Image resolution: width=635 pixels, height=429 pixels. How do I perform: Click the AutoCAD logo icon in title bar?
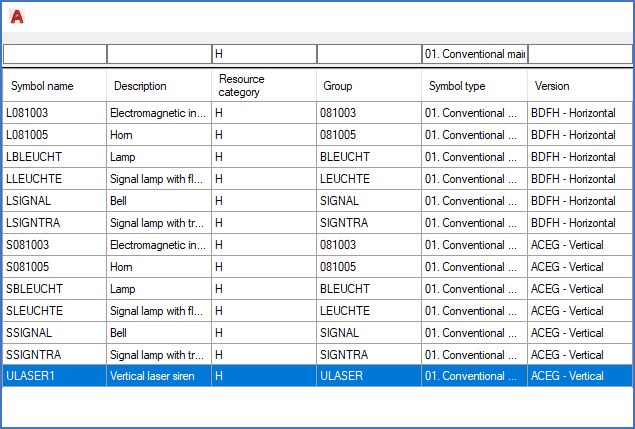coord(17,17)
